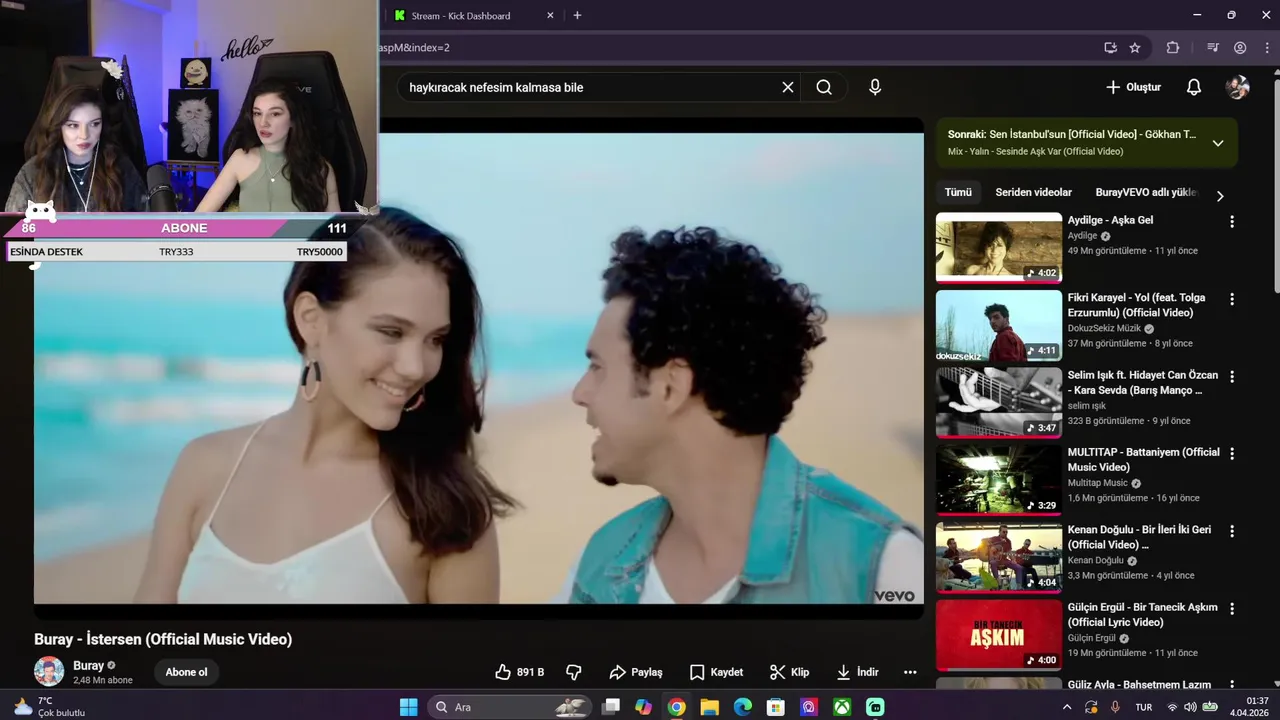Viewport: 1280px width, 720px height.
Task: Bookmark this page with the star icon
Action: click(x=1135, y=47)
